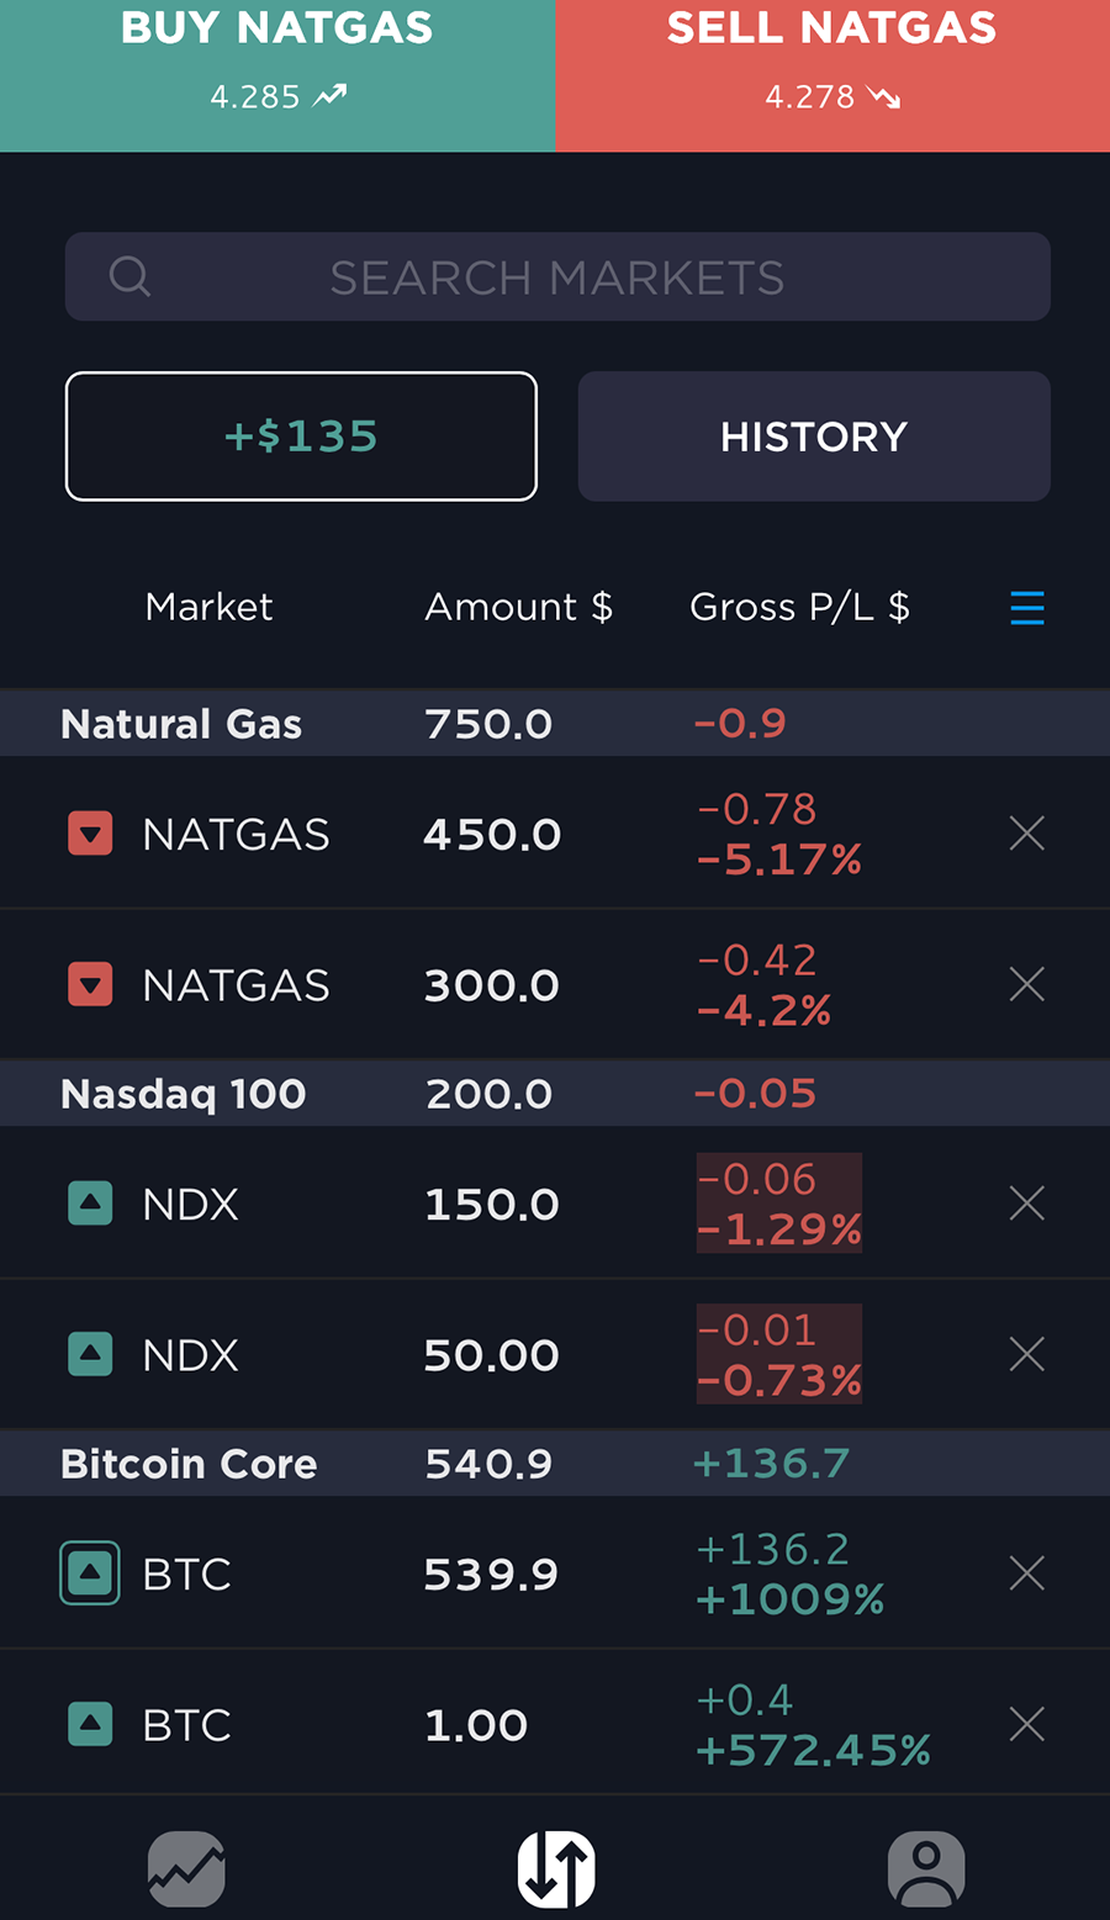Collapse the Nasdaq 100 group header

[555, 1093]
